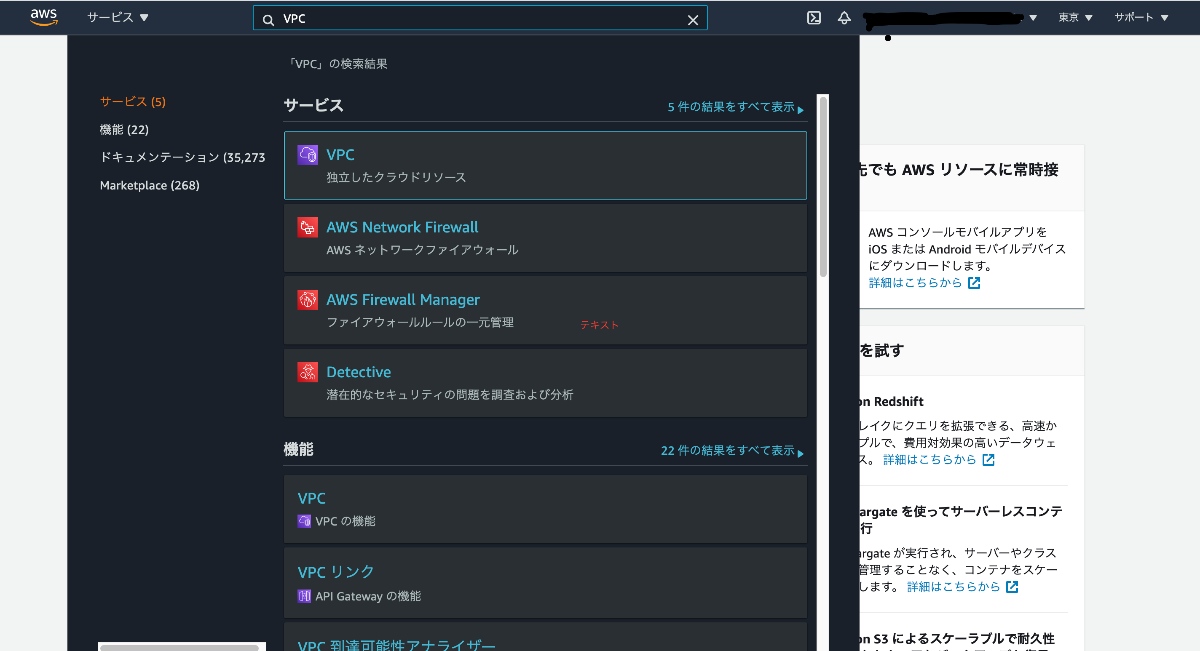Select the 機能 (22) filter
Image resolution: width=1200 pixels, height=651 pixels.
(124, 130)
